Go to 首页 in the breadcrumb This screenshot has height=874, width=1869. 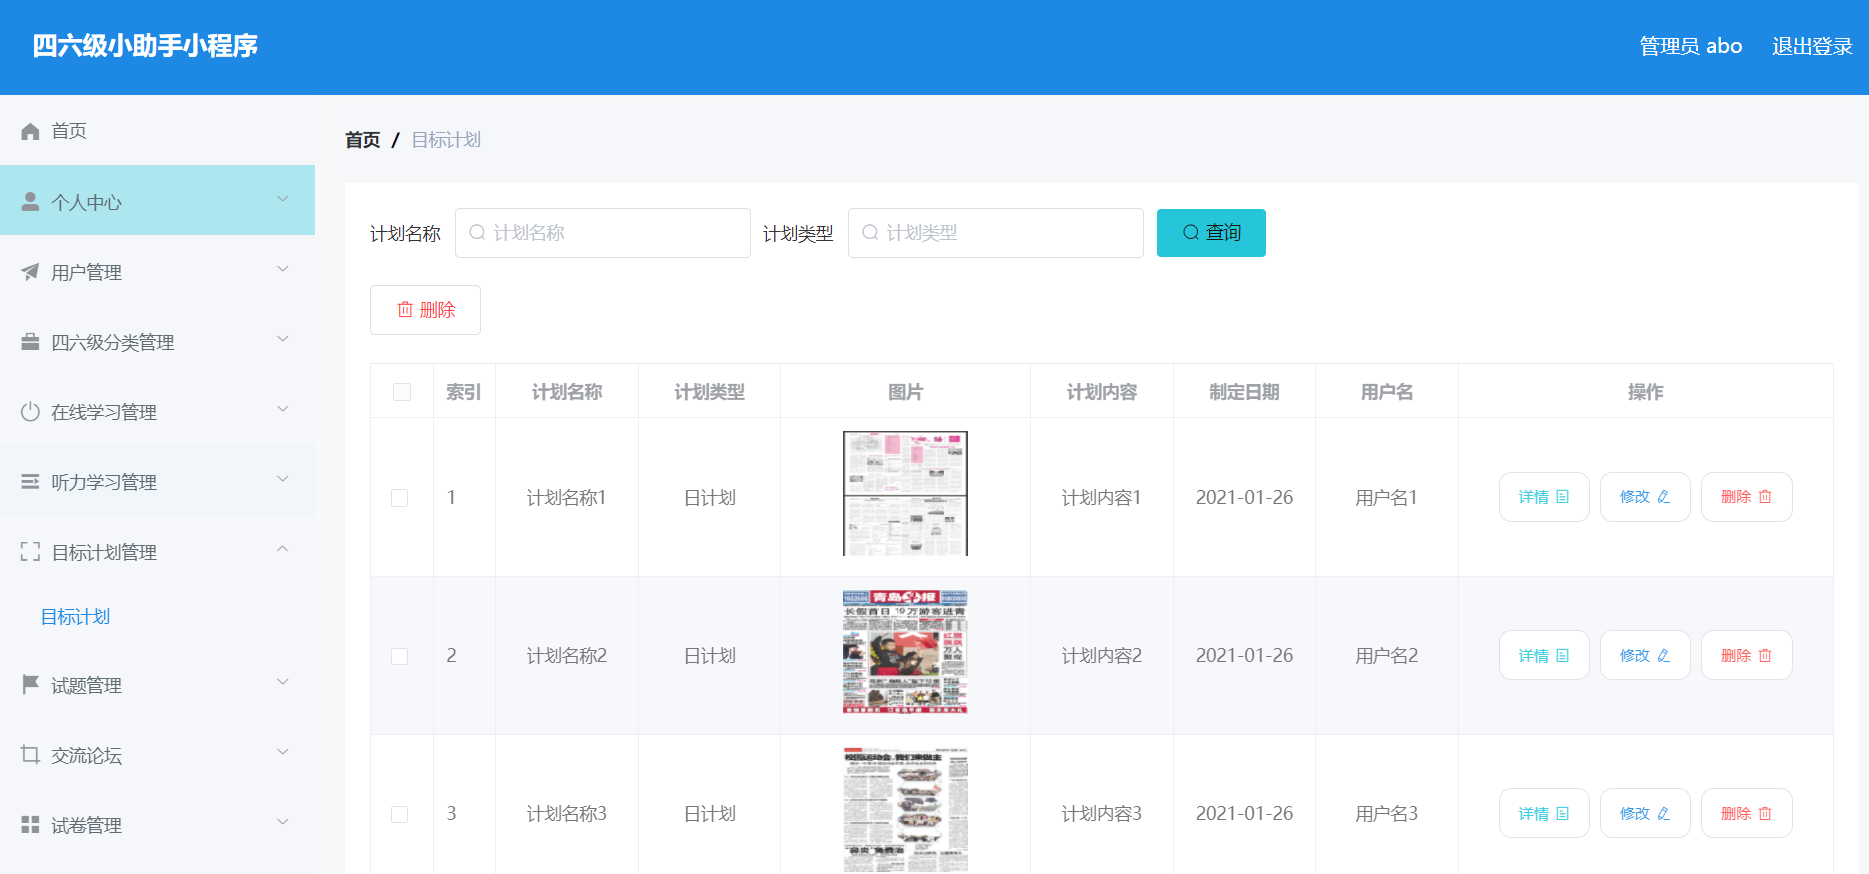[x=362, y=140]
